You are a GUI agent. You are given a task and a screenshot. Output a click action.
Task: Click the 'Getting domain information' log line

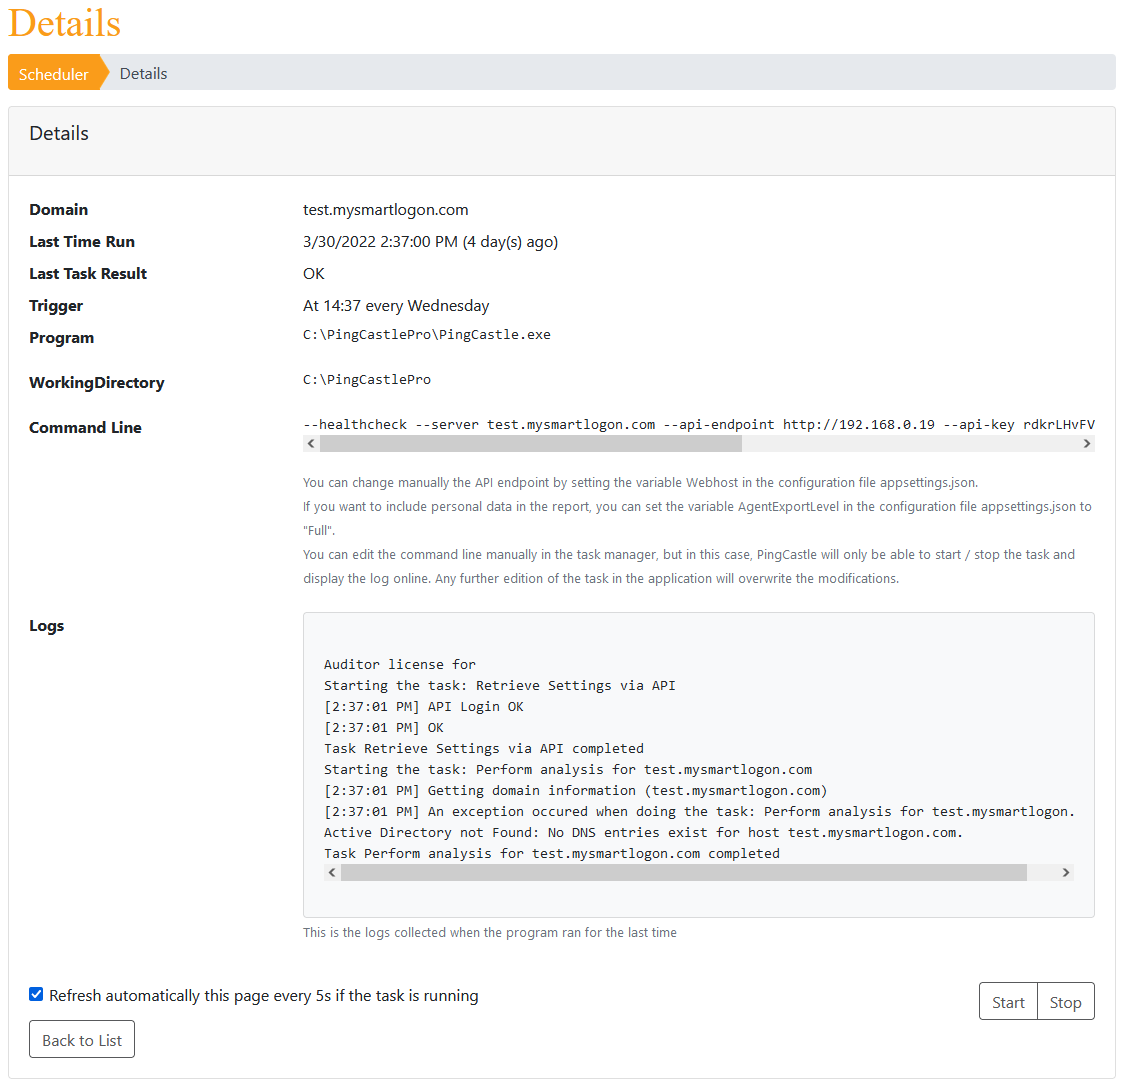point(576,790)
